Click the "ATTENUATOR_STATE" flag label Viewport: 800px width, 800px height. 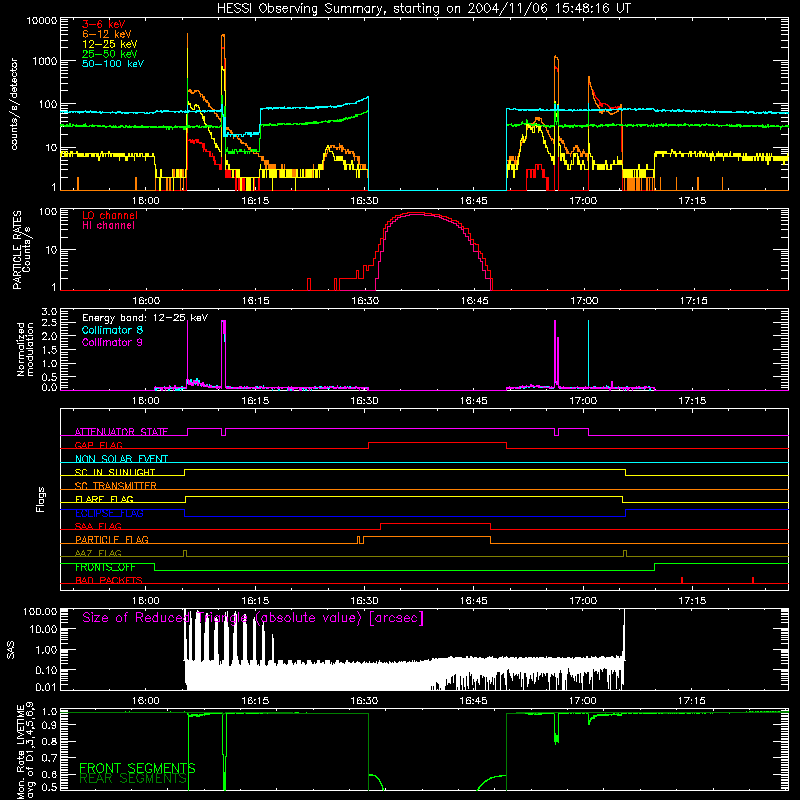(121, 432)
